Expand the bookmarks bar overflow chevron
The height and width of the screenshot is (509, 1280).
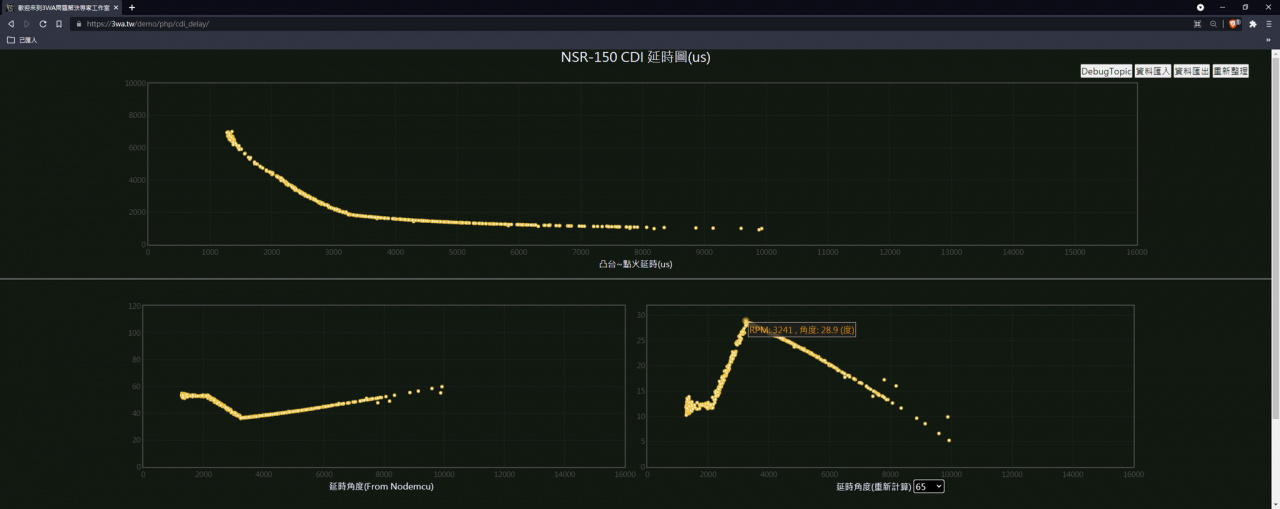[1269, 40]
